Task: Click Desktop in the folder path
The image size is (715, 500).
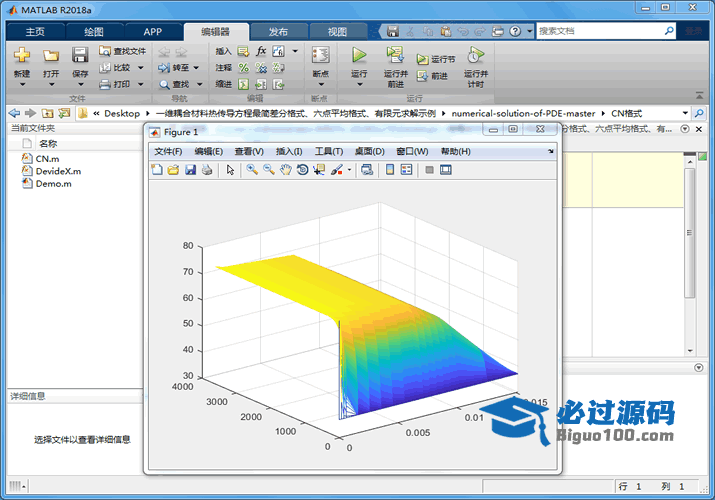Action: (x=122, y=113)
